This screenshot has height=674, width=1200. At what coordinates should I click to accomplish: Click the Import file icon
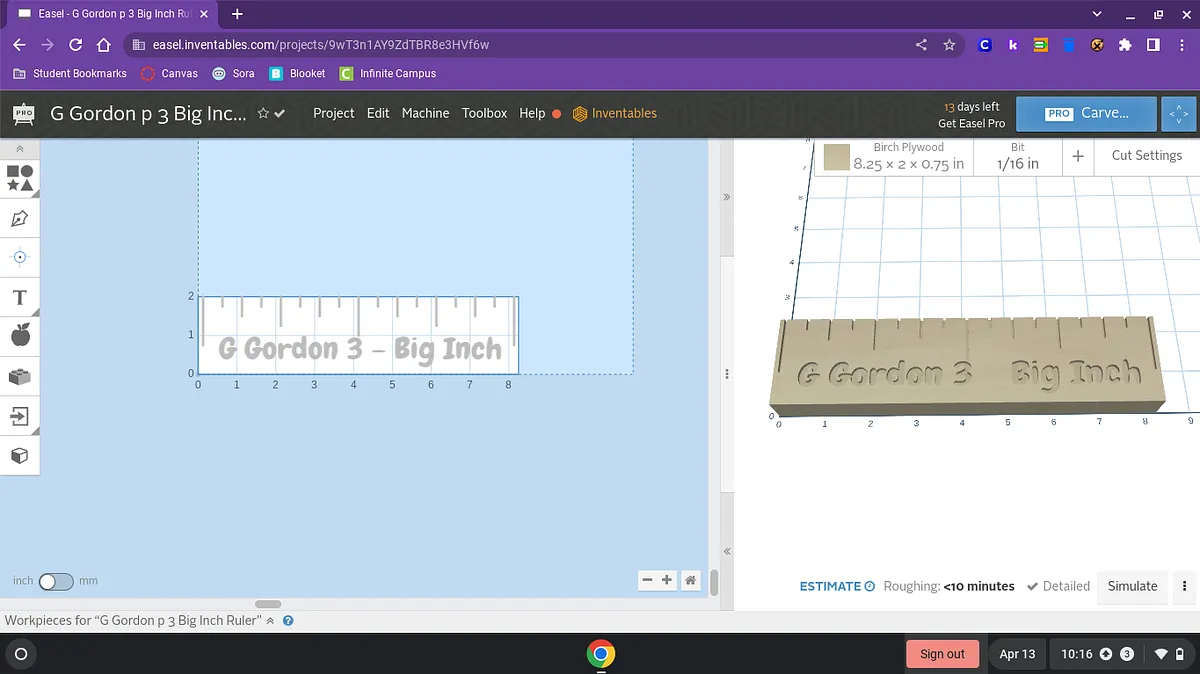point(20,415)
